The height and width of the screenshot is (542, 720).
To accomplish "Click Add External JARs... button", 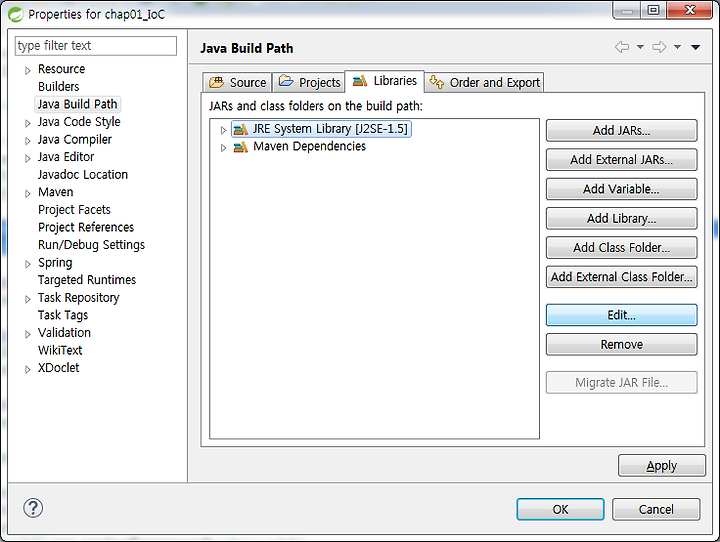I will click(621, 160).
